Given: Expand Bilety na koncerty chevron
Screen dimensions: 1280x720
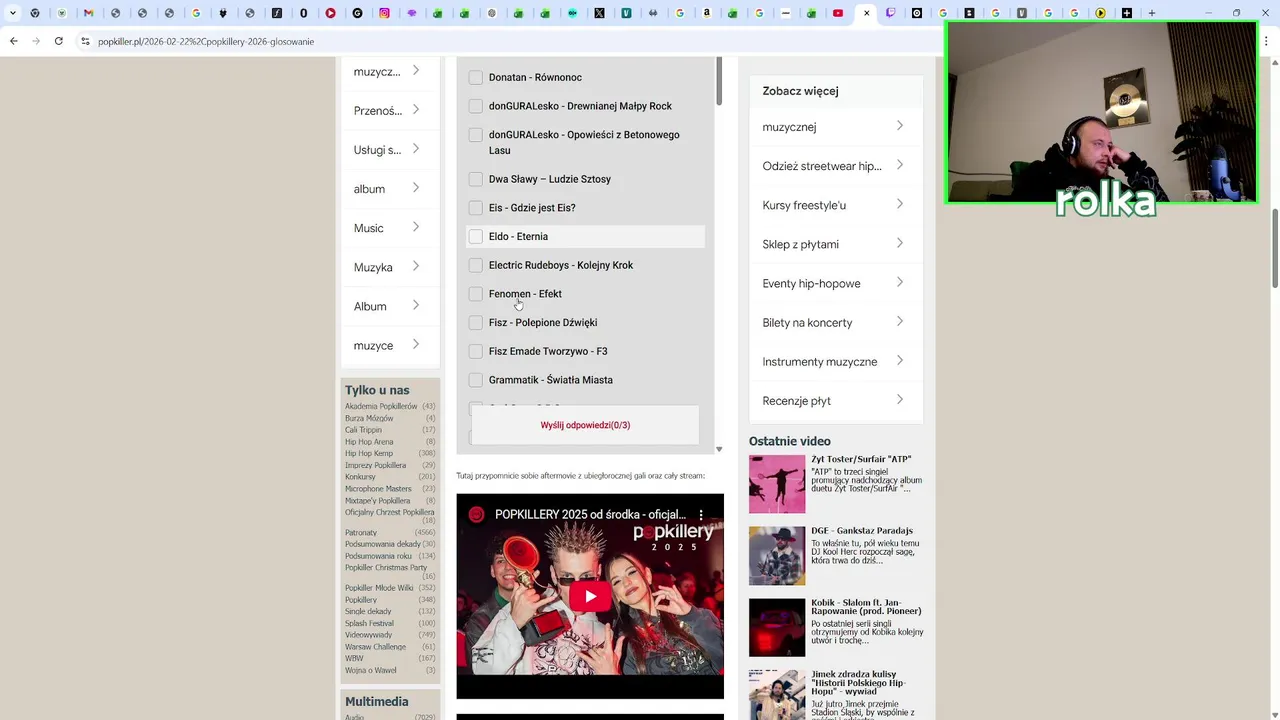Looking at the screenshot, I should pos(900,321).
